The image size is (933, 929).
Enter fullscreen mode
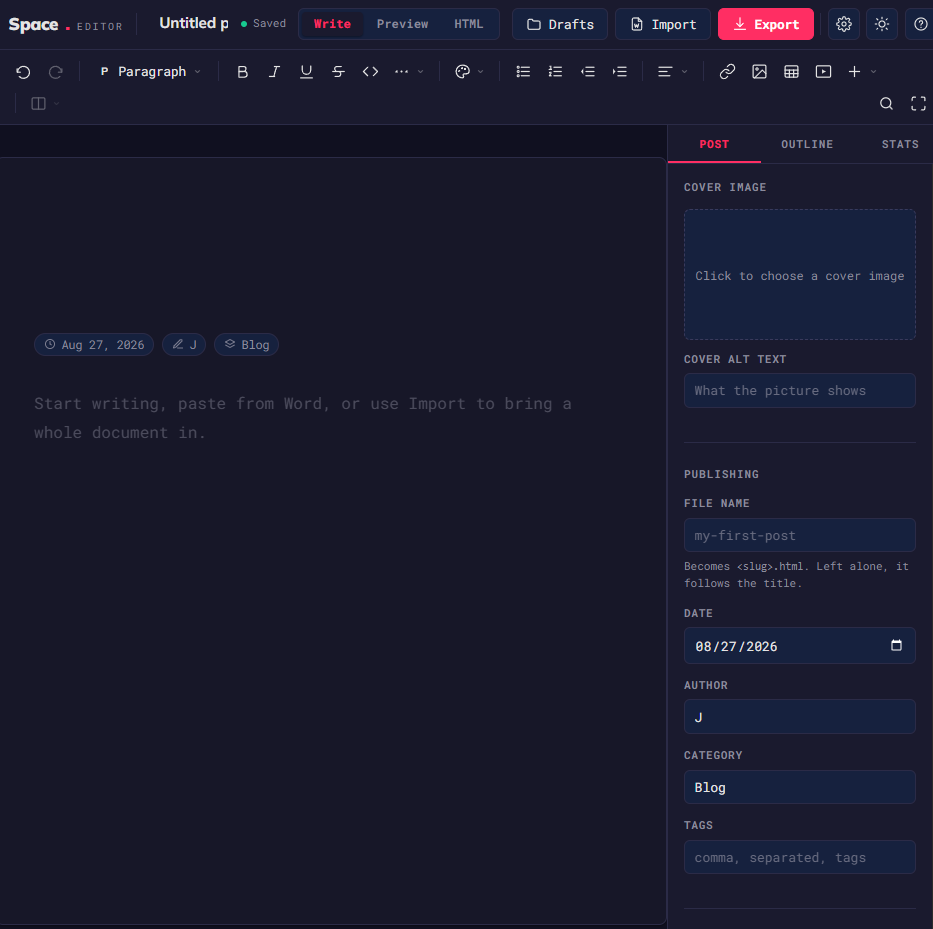pos(918,104)
